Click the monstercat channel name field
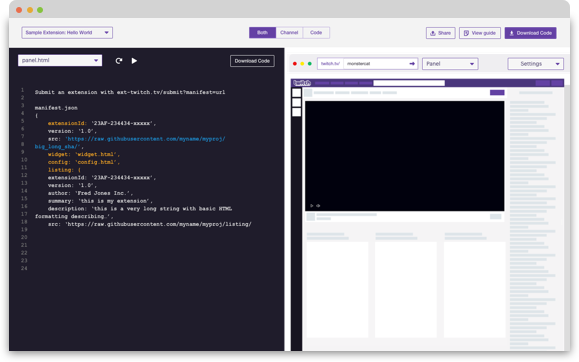The height and width of the screenshot is (362, 579). pos(380,64)
